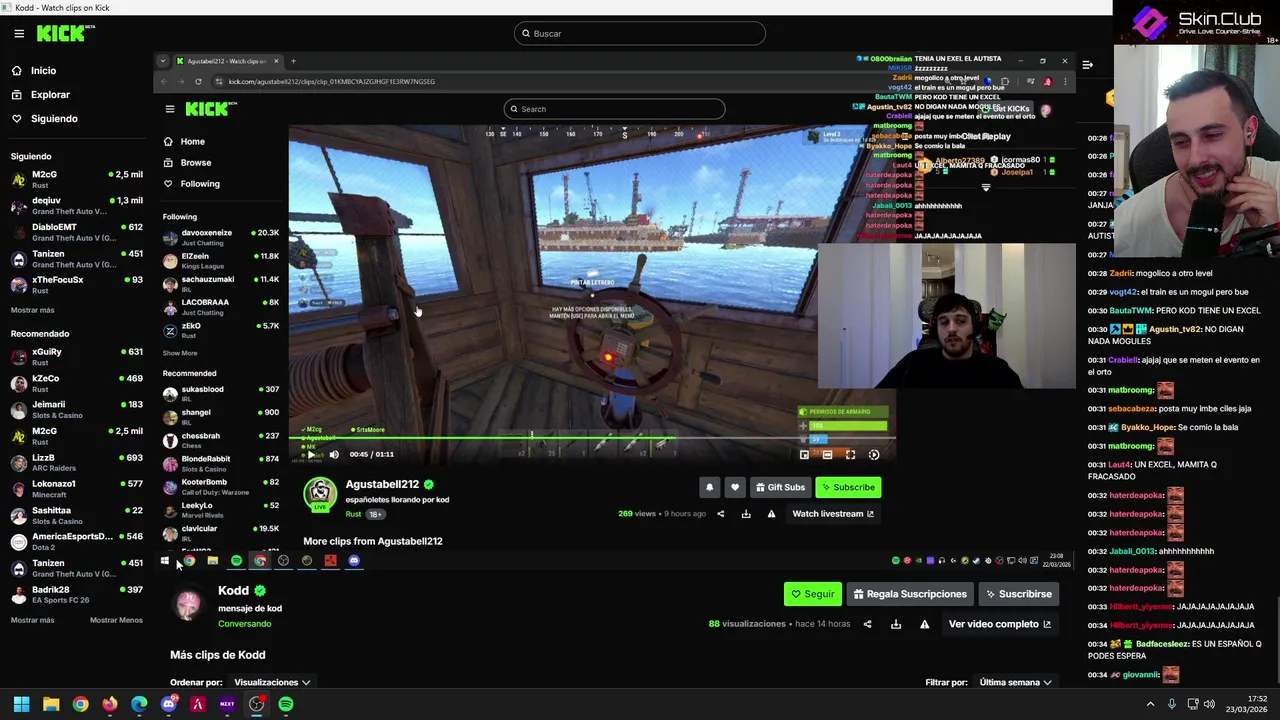Open followed channel xTheFocuSx

[75, 284]
